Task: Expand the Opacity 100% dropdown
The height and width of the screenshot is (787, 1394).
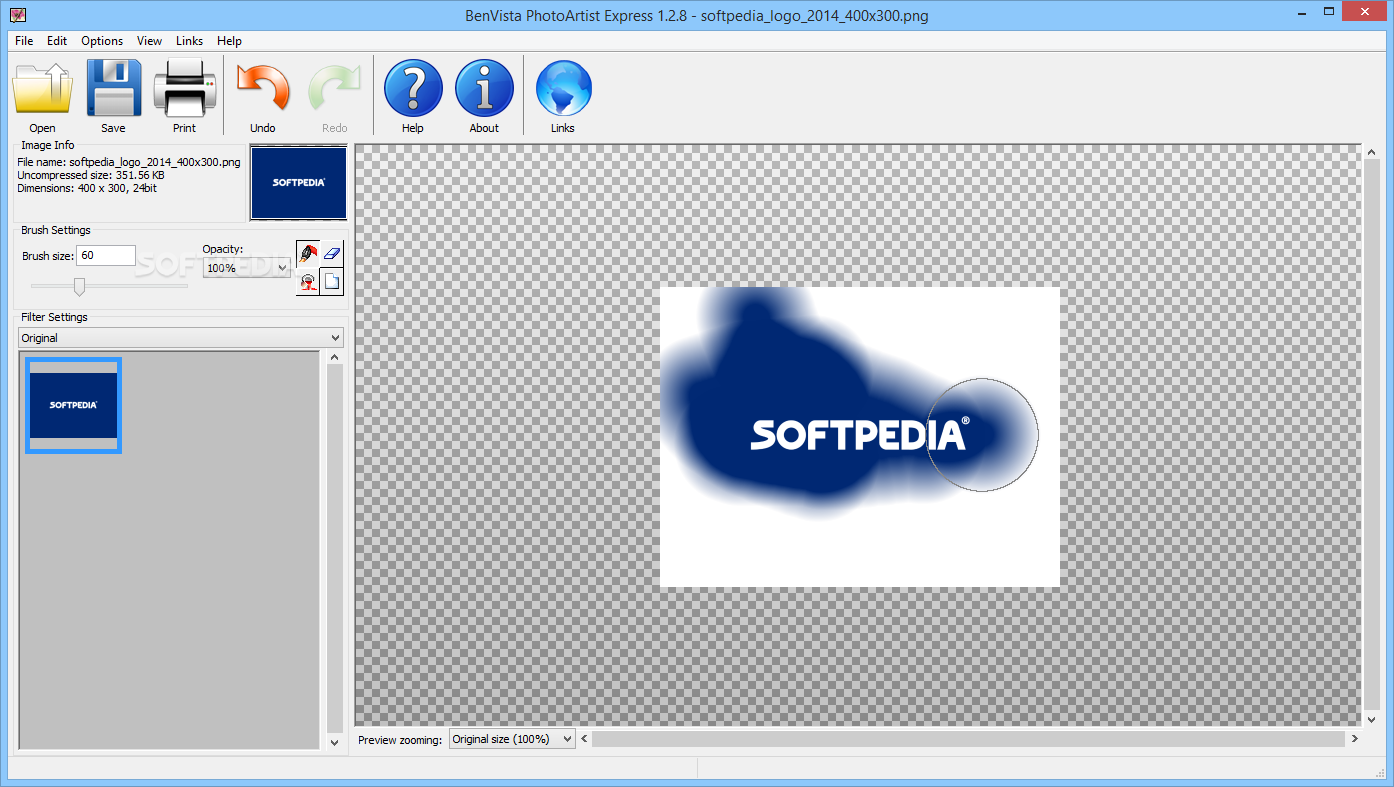Action: (246, 268)
